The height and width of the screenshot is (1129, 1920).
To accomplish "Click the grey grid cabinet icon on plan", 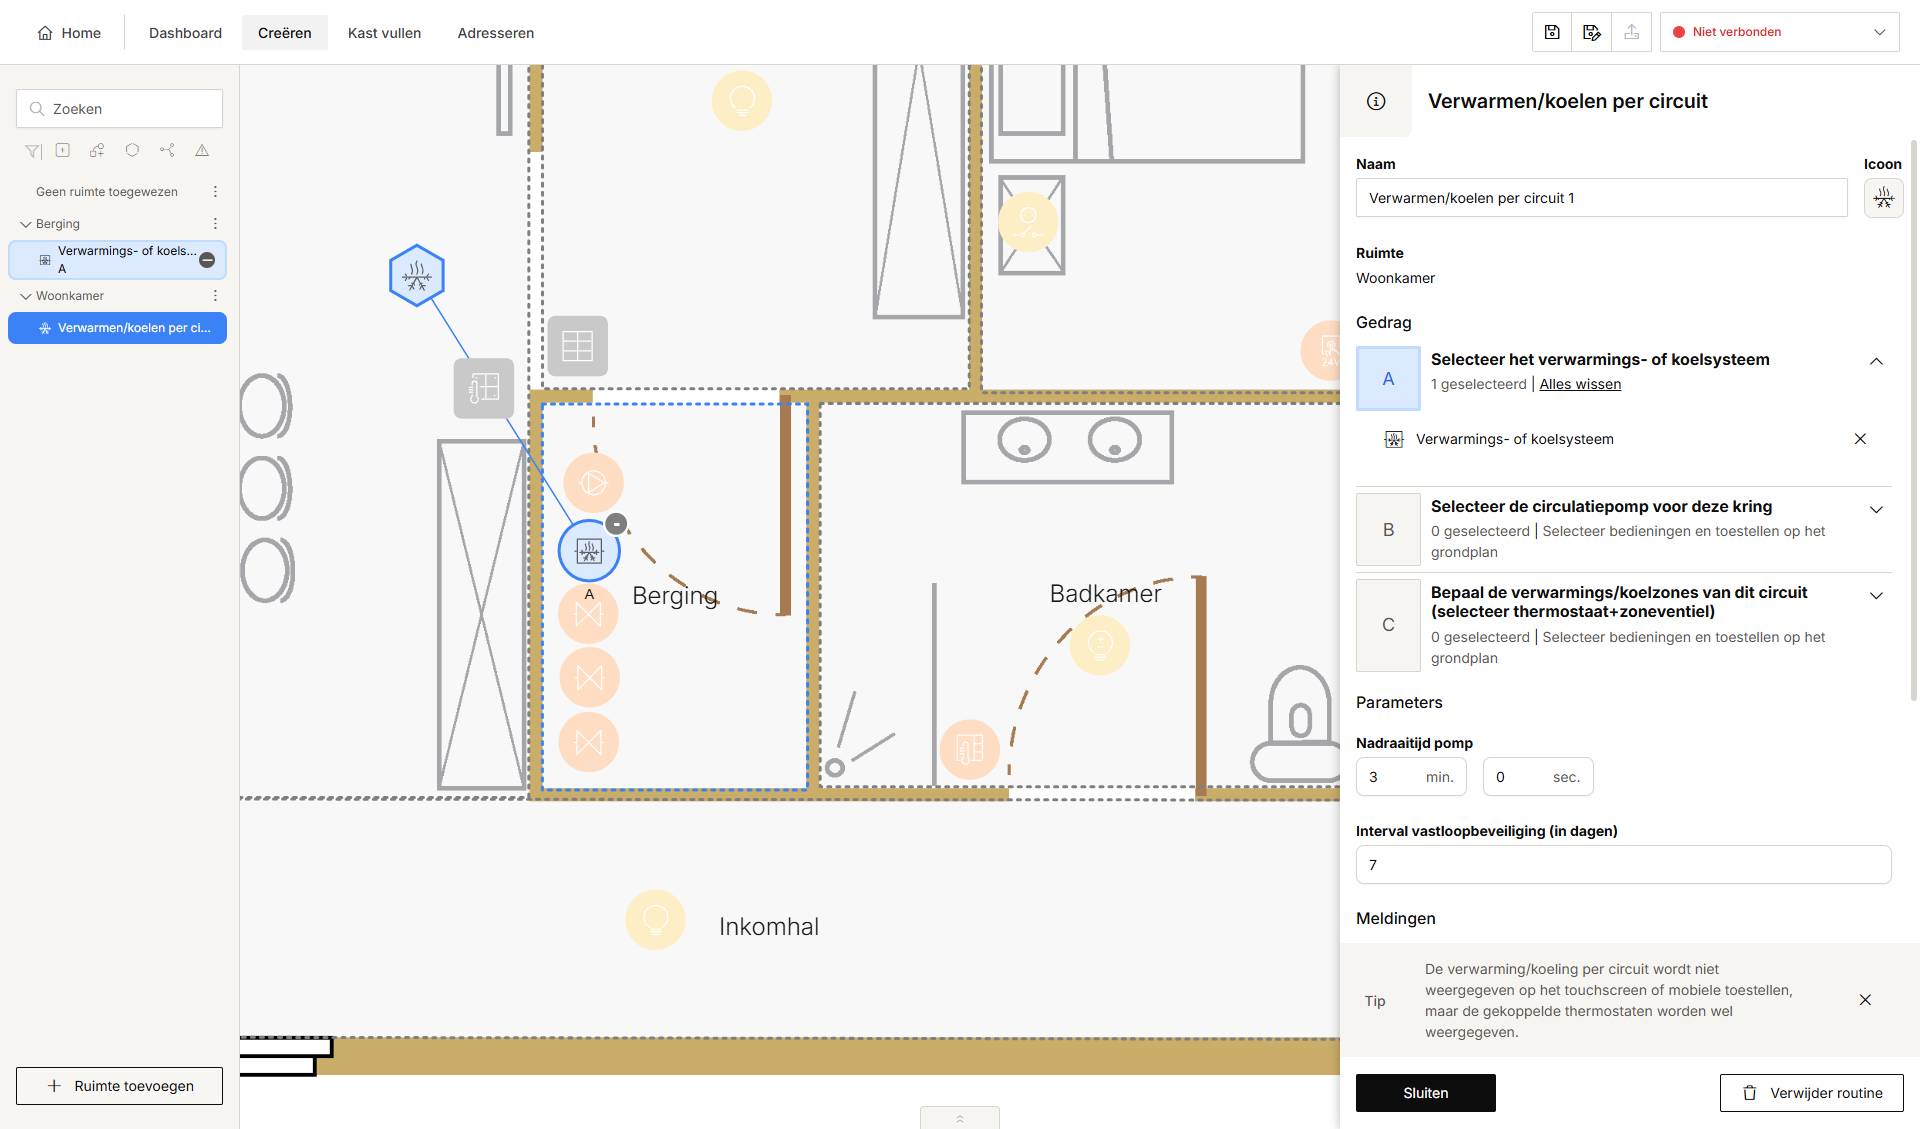I will point(578,346).
